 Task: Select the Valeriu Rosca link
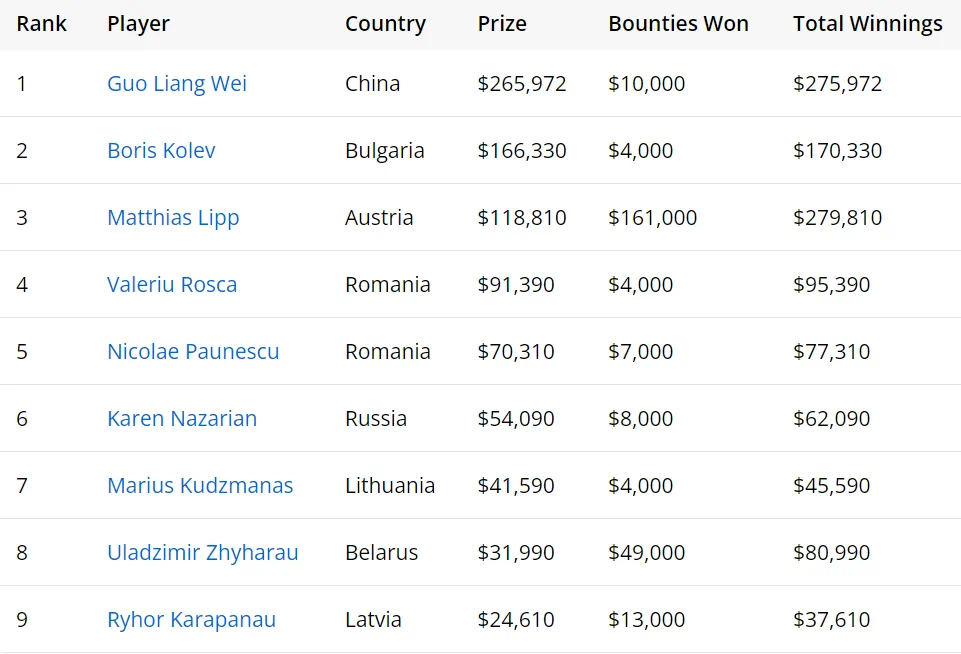[172, 285]
